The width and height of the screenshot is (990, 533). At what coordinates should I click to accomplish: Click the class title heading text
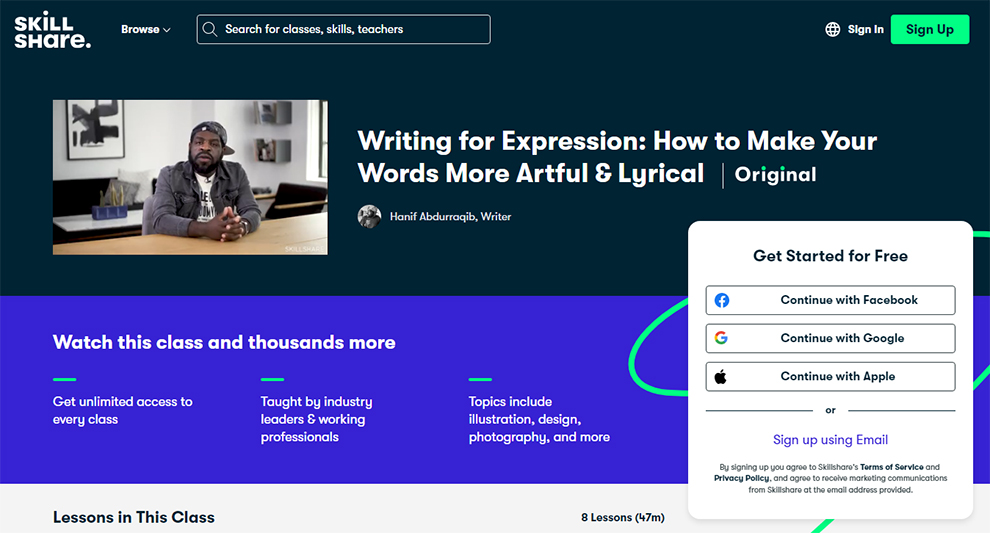pos(617,157)
